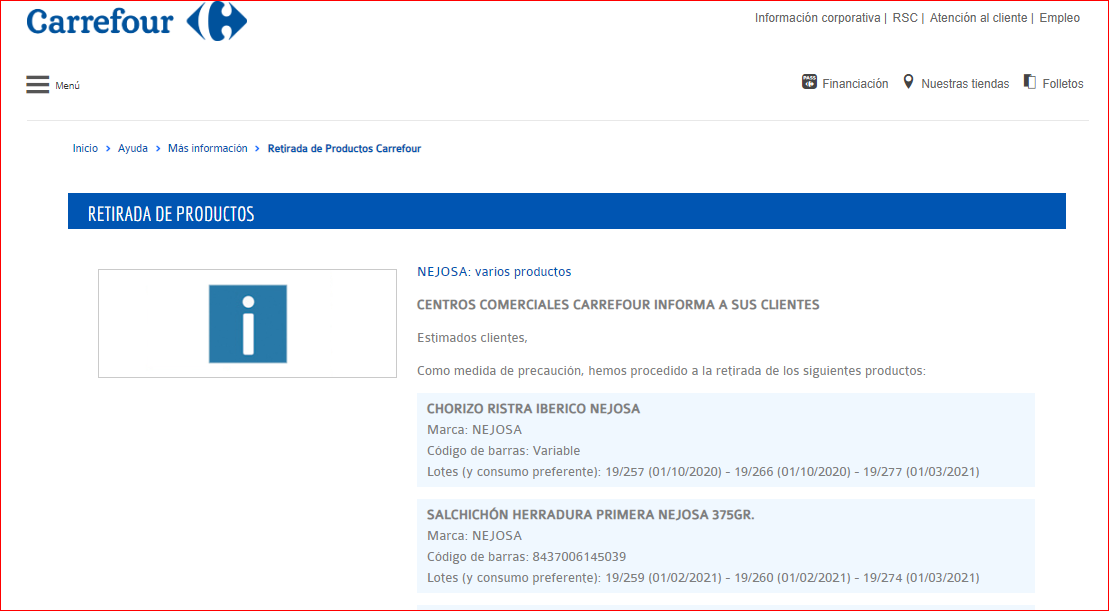Select Nuestras tiendas text link

point(965,84)
